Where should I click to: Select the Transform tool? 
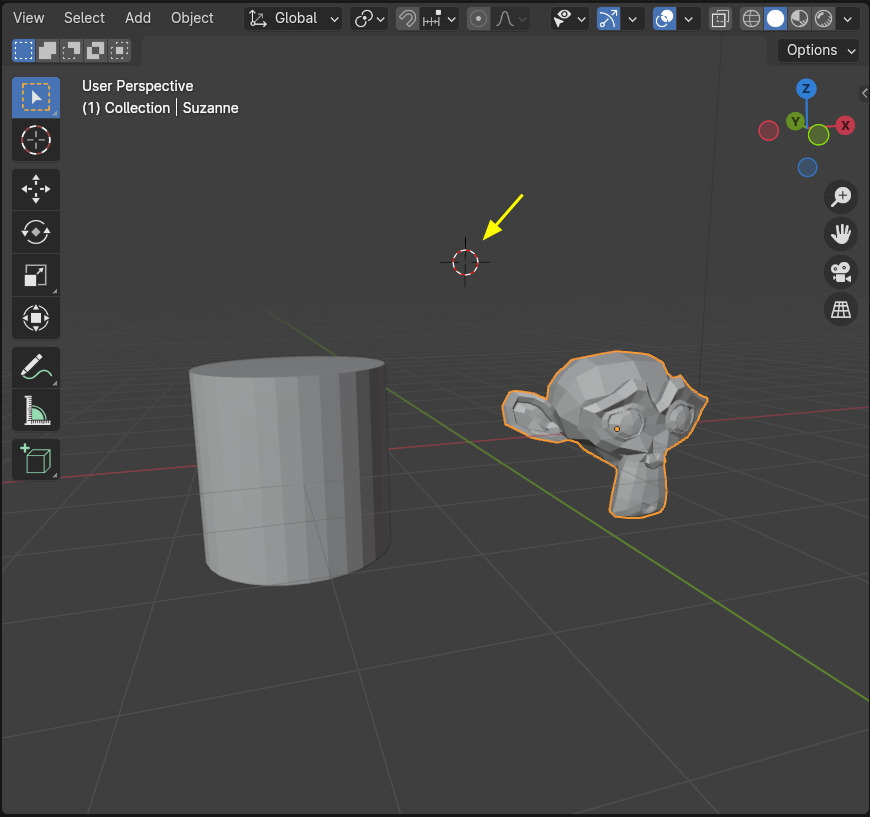pyautogui.click(x=36, y=318)
